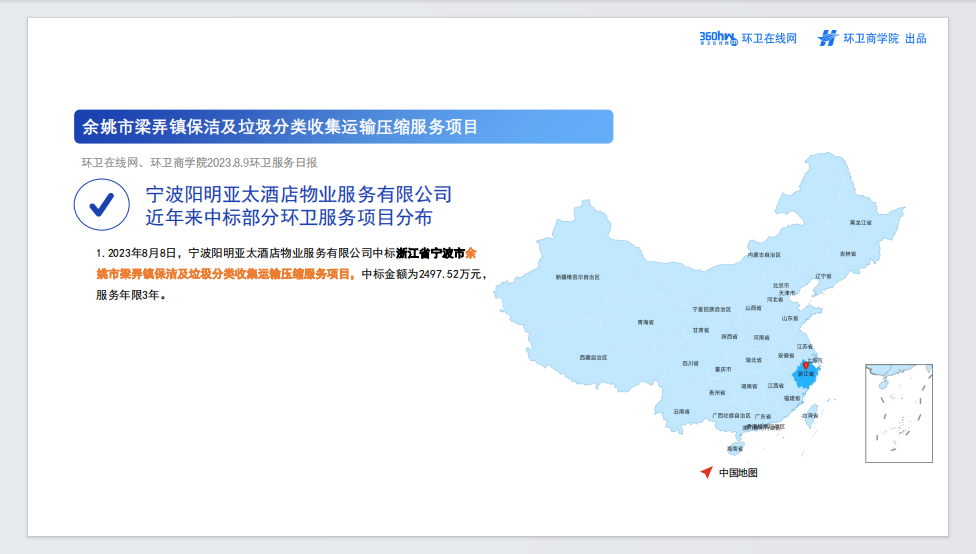Click the 海南省 map label

[x=735, y=448]
